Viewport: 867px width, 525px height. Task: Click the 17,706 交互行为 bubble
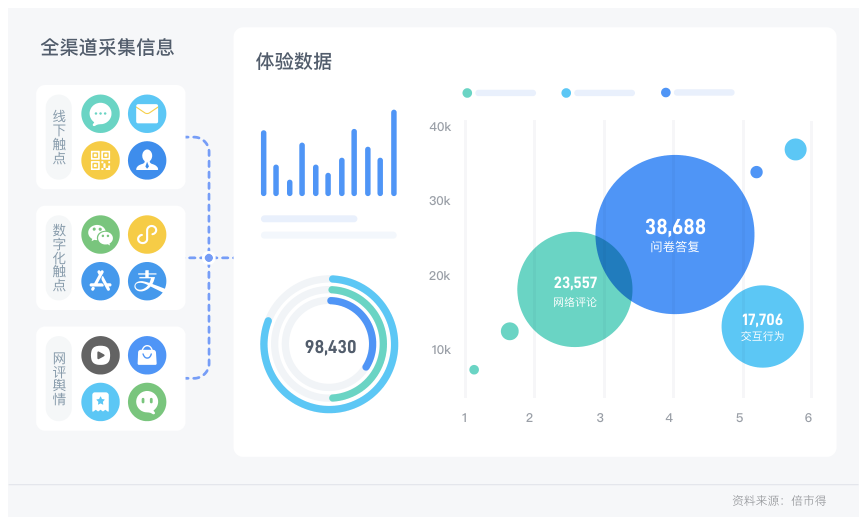click(x=762, y=326)
